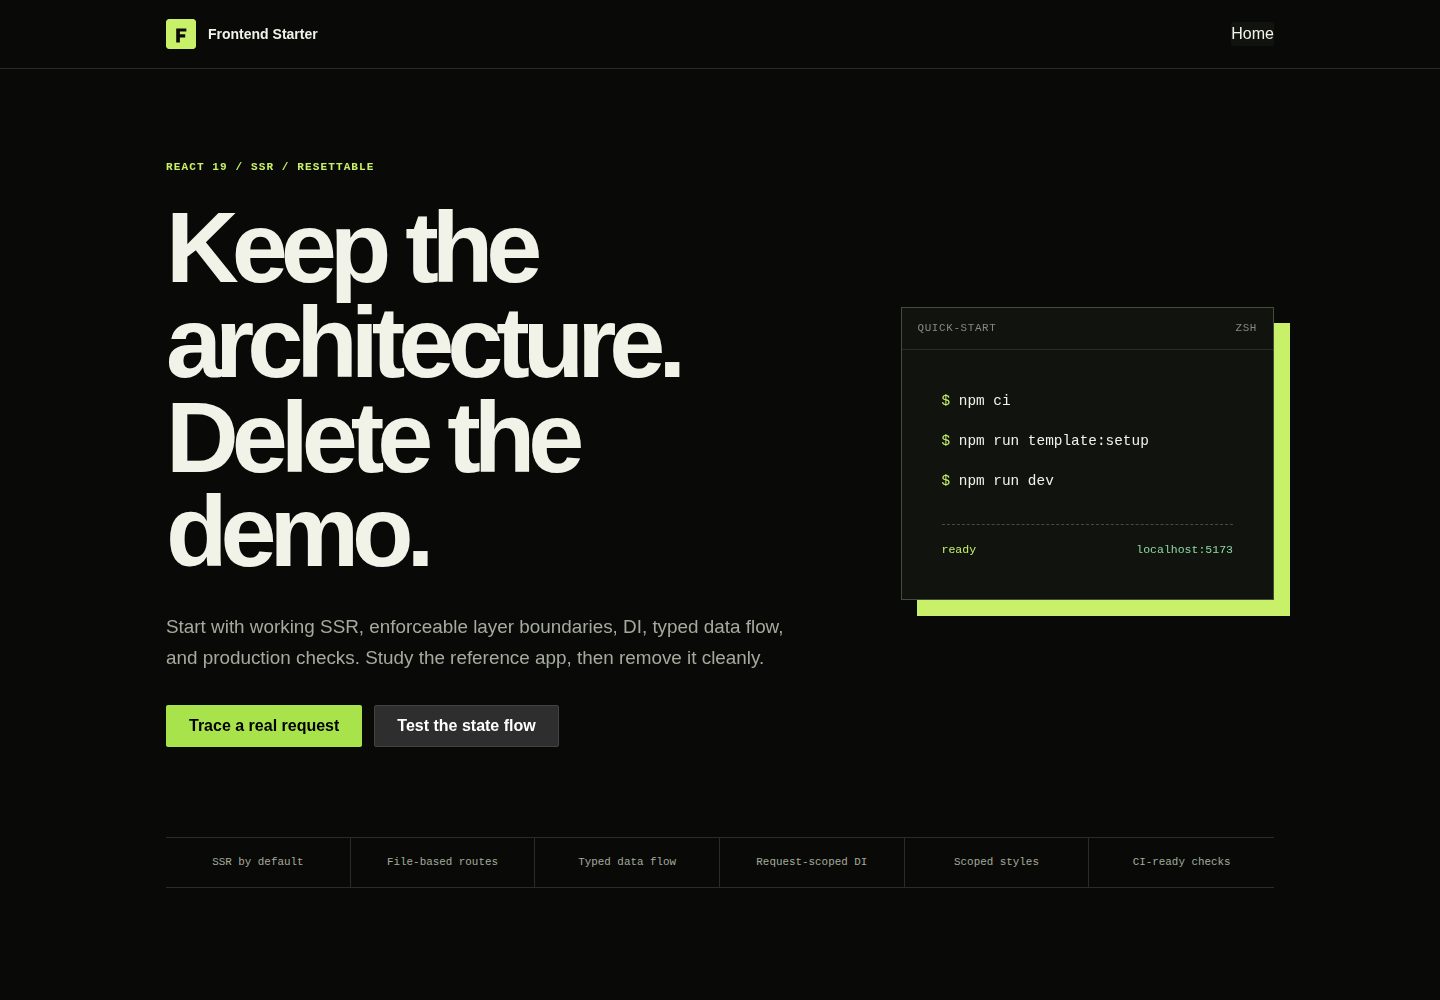Click the 'Scoped styles' feature cell

pos(996,862)
